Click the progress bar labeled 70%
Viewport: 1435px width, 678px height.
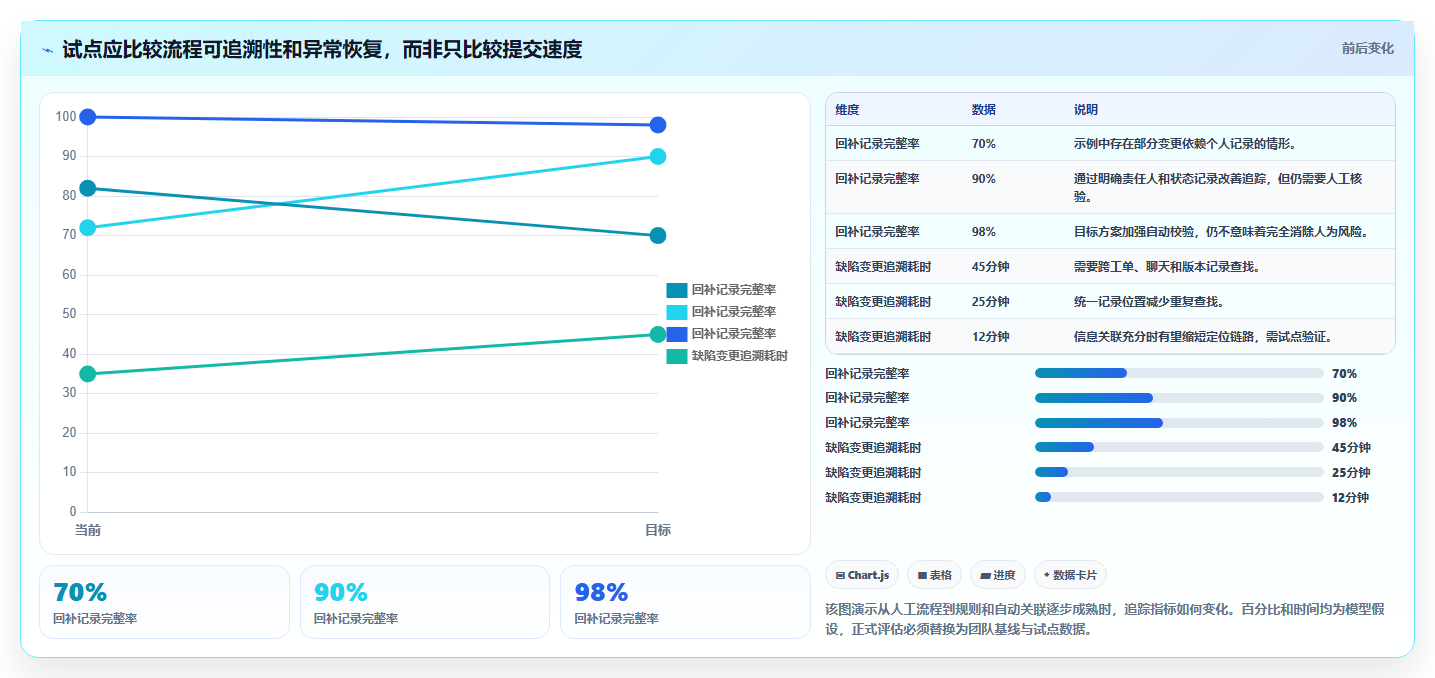[x=1179, y=373]
